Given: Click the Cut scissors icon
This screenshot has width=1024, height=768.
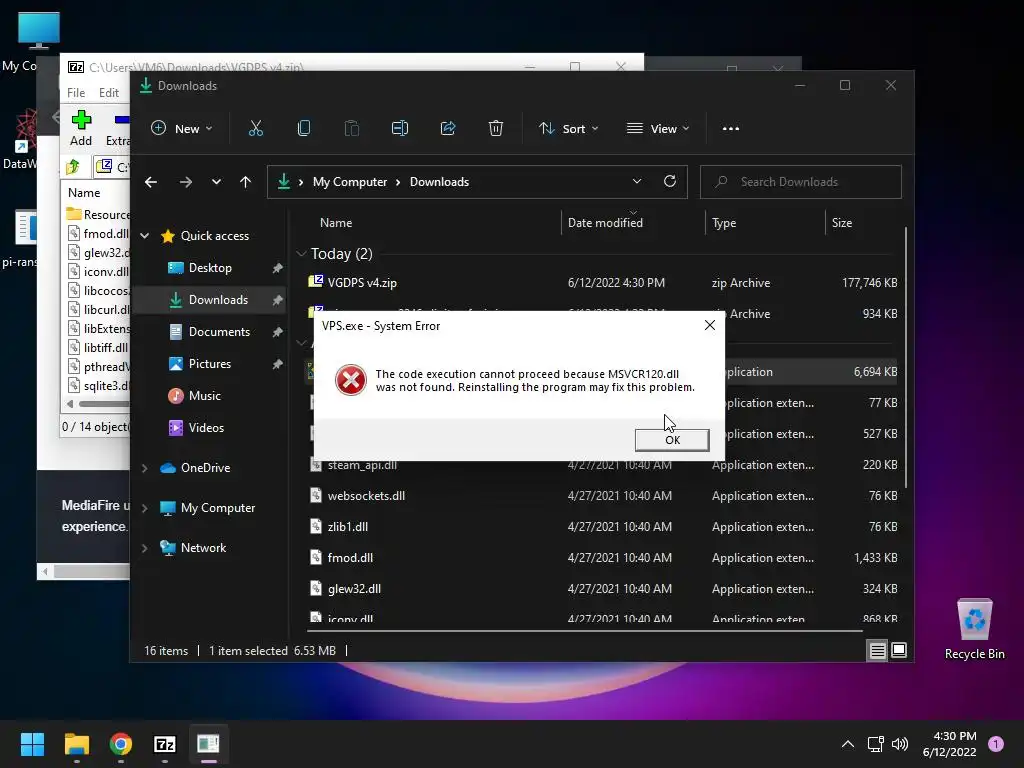Looking at the screenshot, I should coord(255,129).
